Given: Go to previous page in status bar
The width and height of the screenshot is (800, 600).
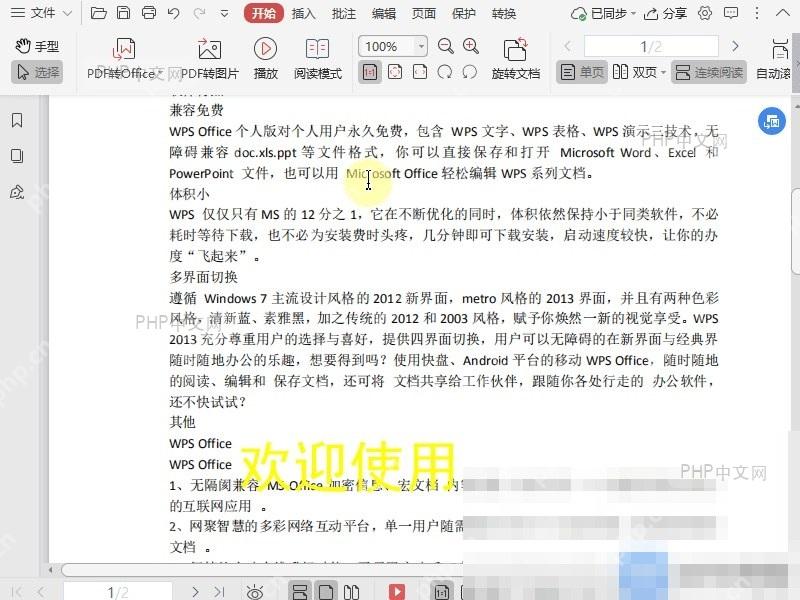Looking at the screenshot, I should coord(41,592).
